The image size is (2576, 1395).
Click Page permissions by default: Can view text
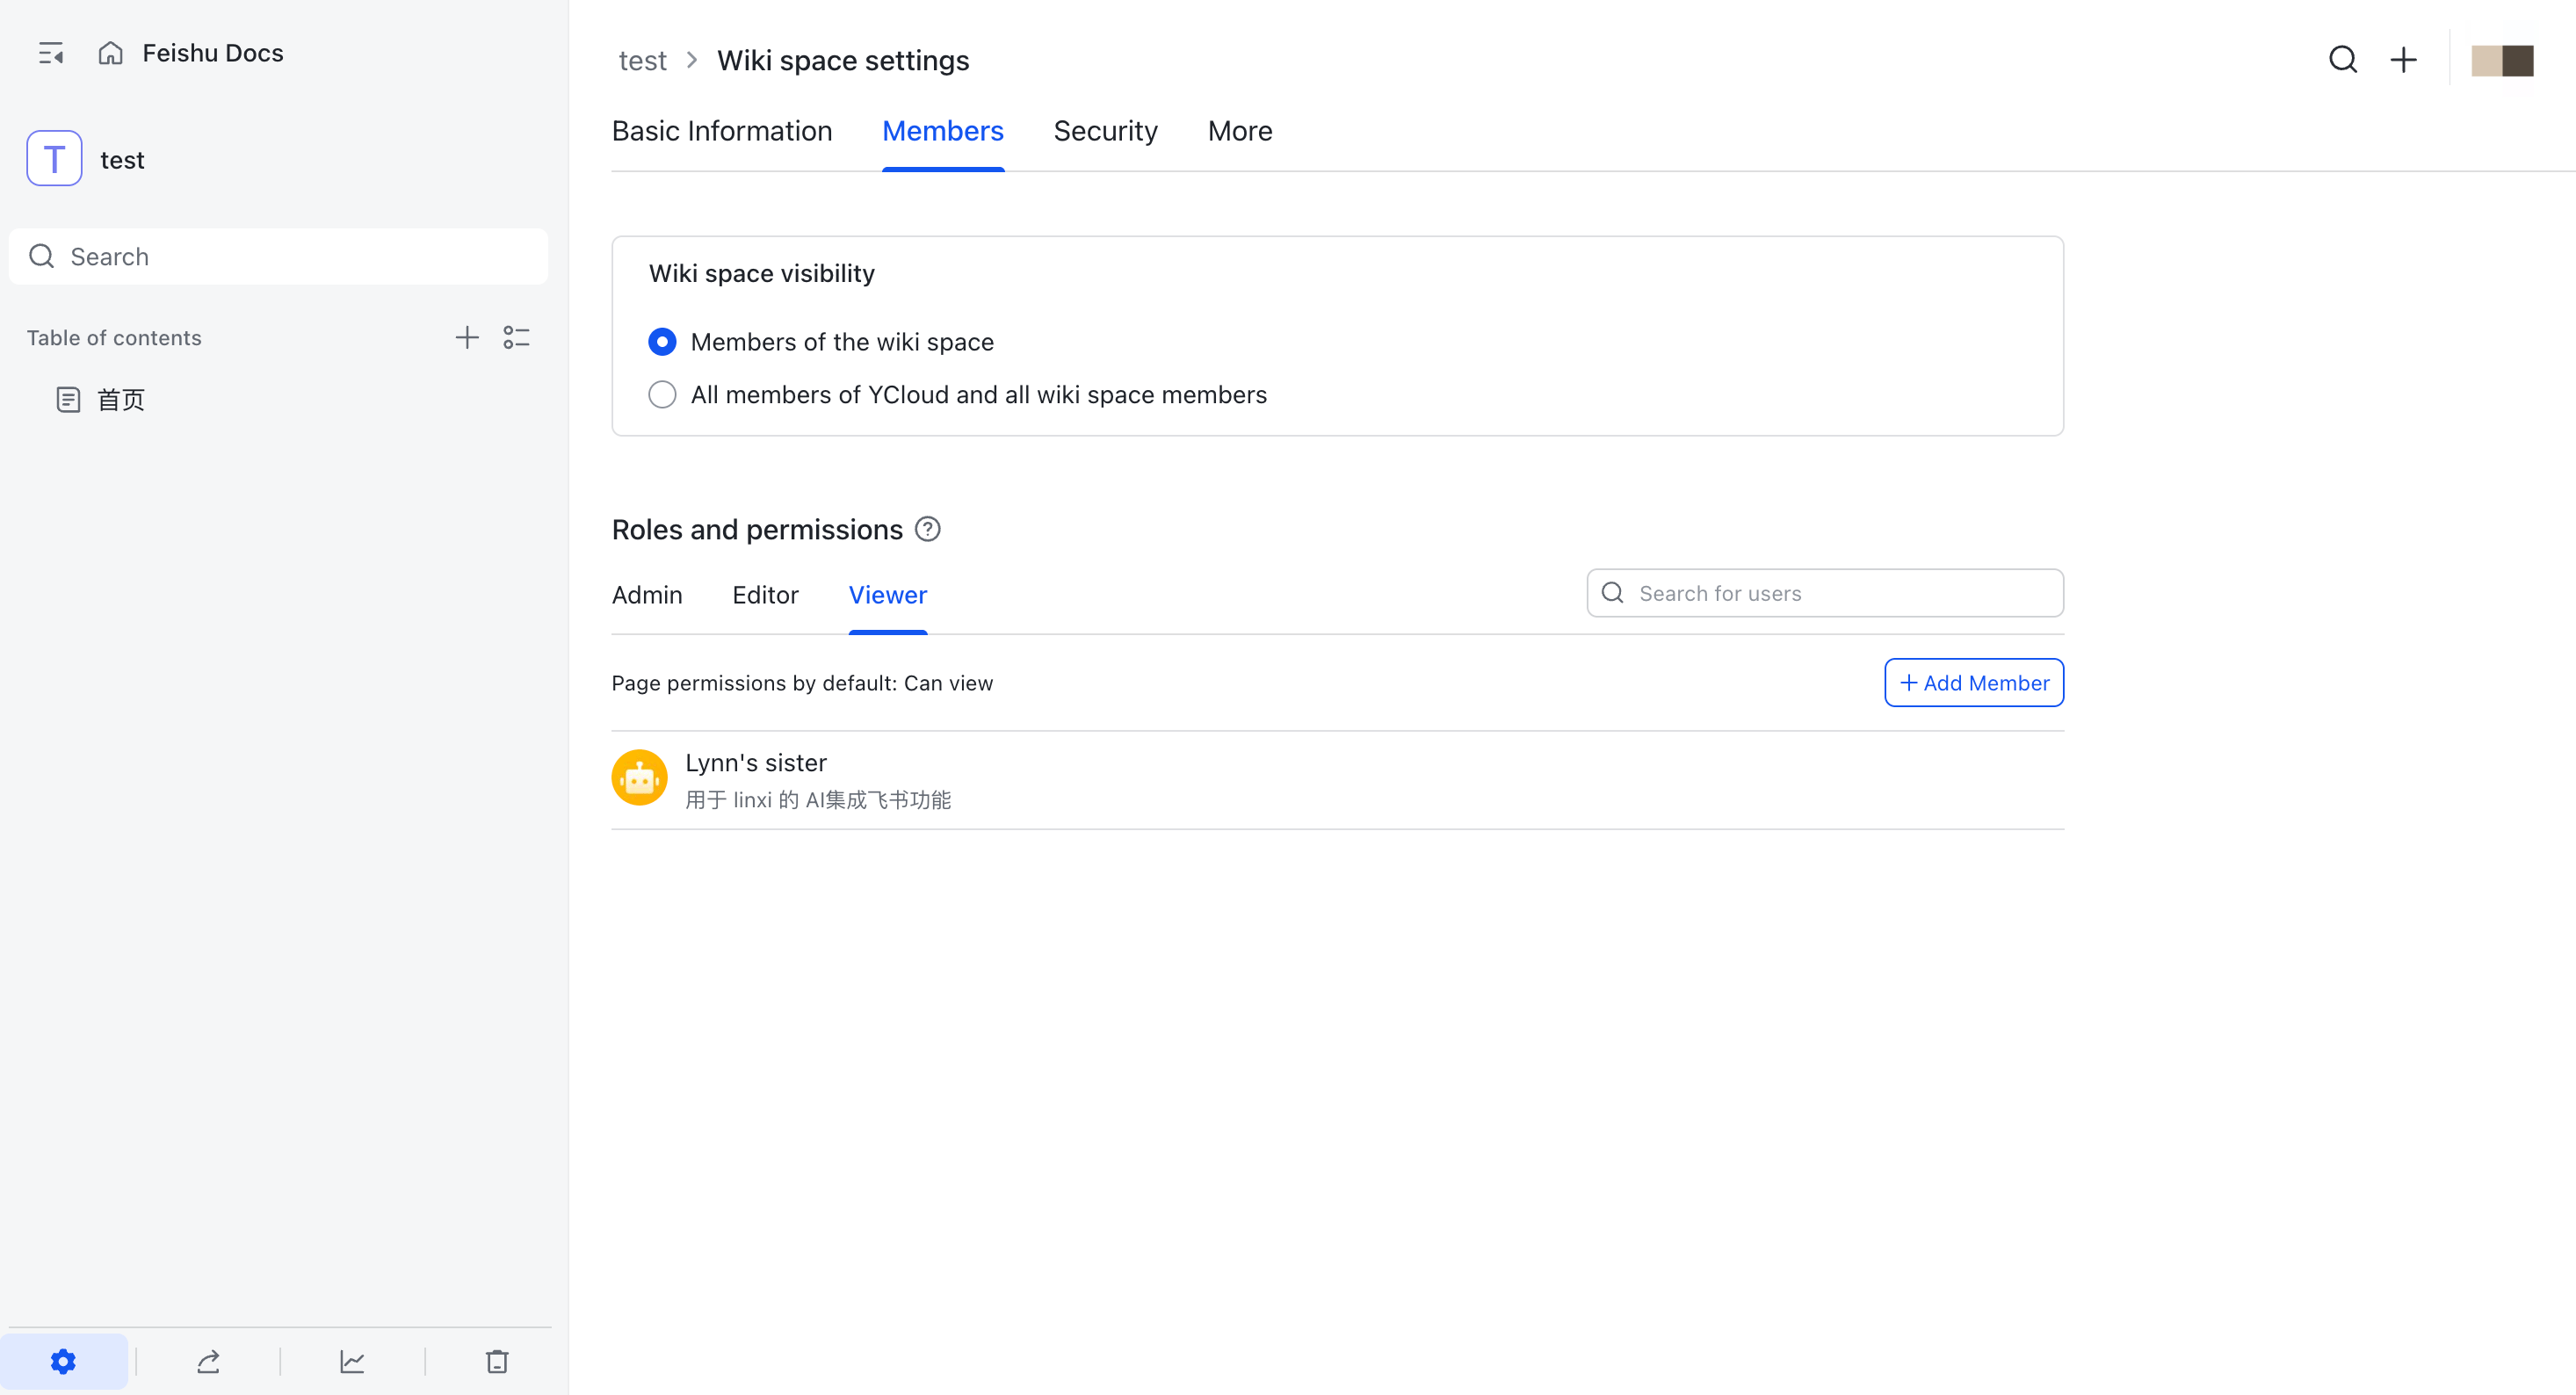point(802,683)
